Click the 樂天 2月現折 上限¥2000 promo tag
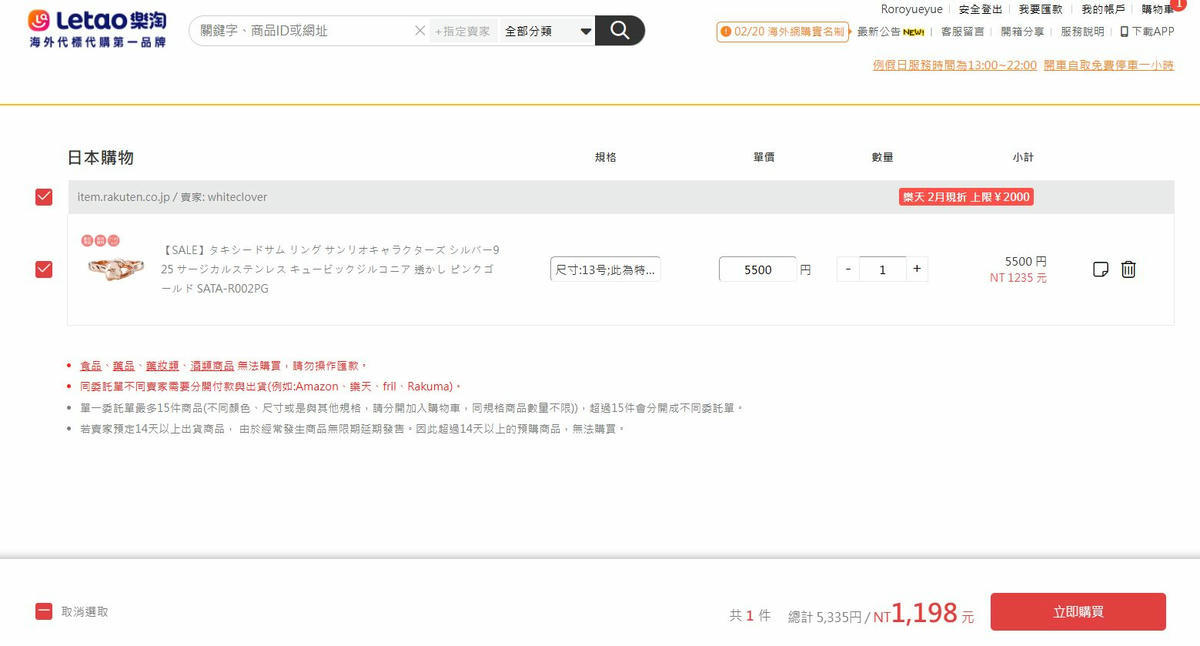The height and width of the screenshot is (646, 1200). coord(966,197)
